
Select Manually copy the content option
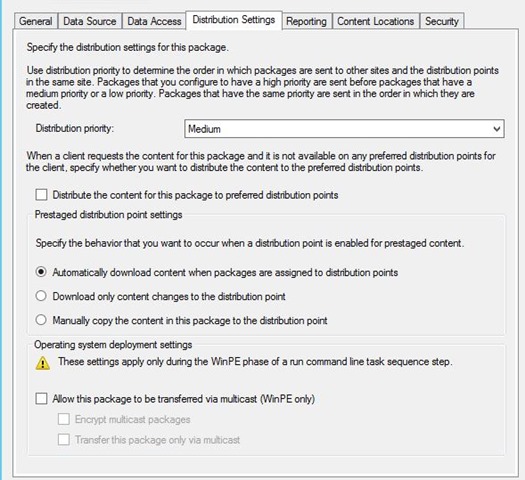41,320
